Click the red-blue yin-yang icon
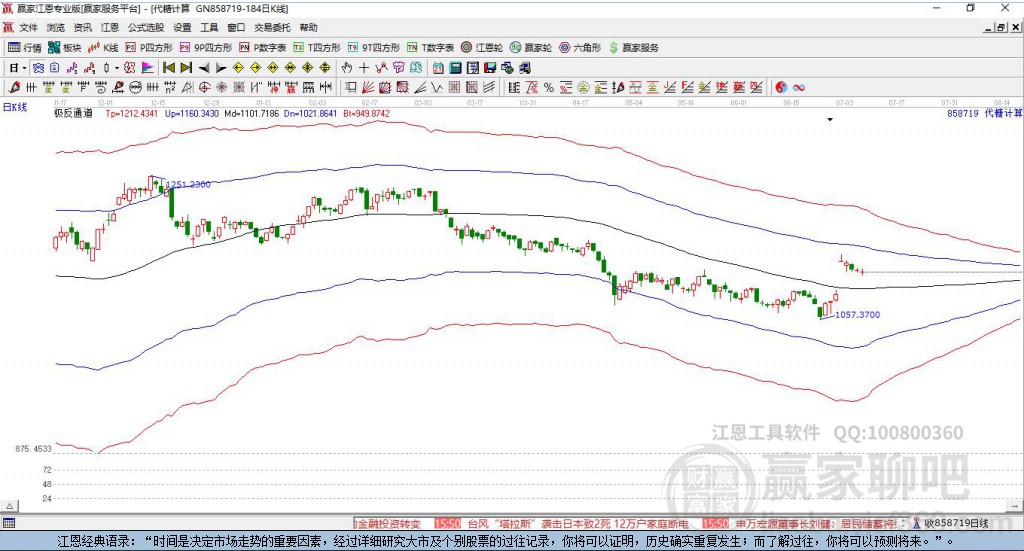This screenshot has width=1024, height=551. click(x=780, y=87)
